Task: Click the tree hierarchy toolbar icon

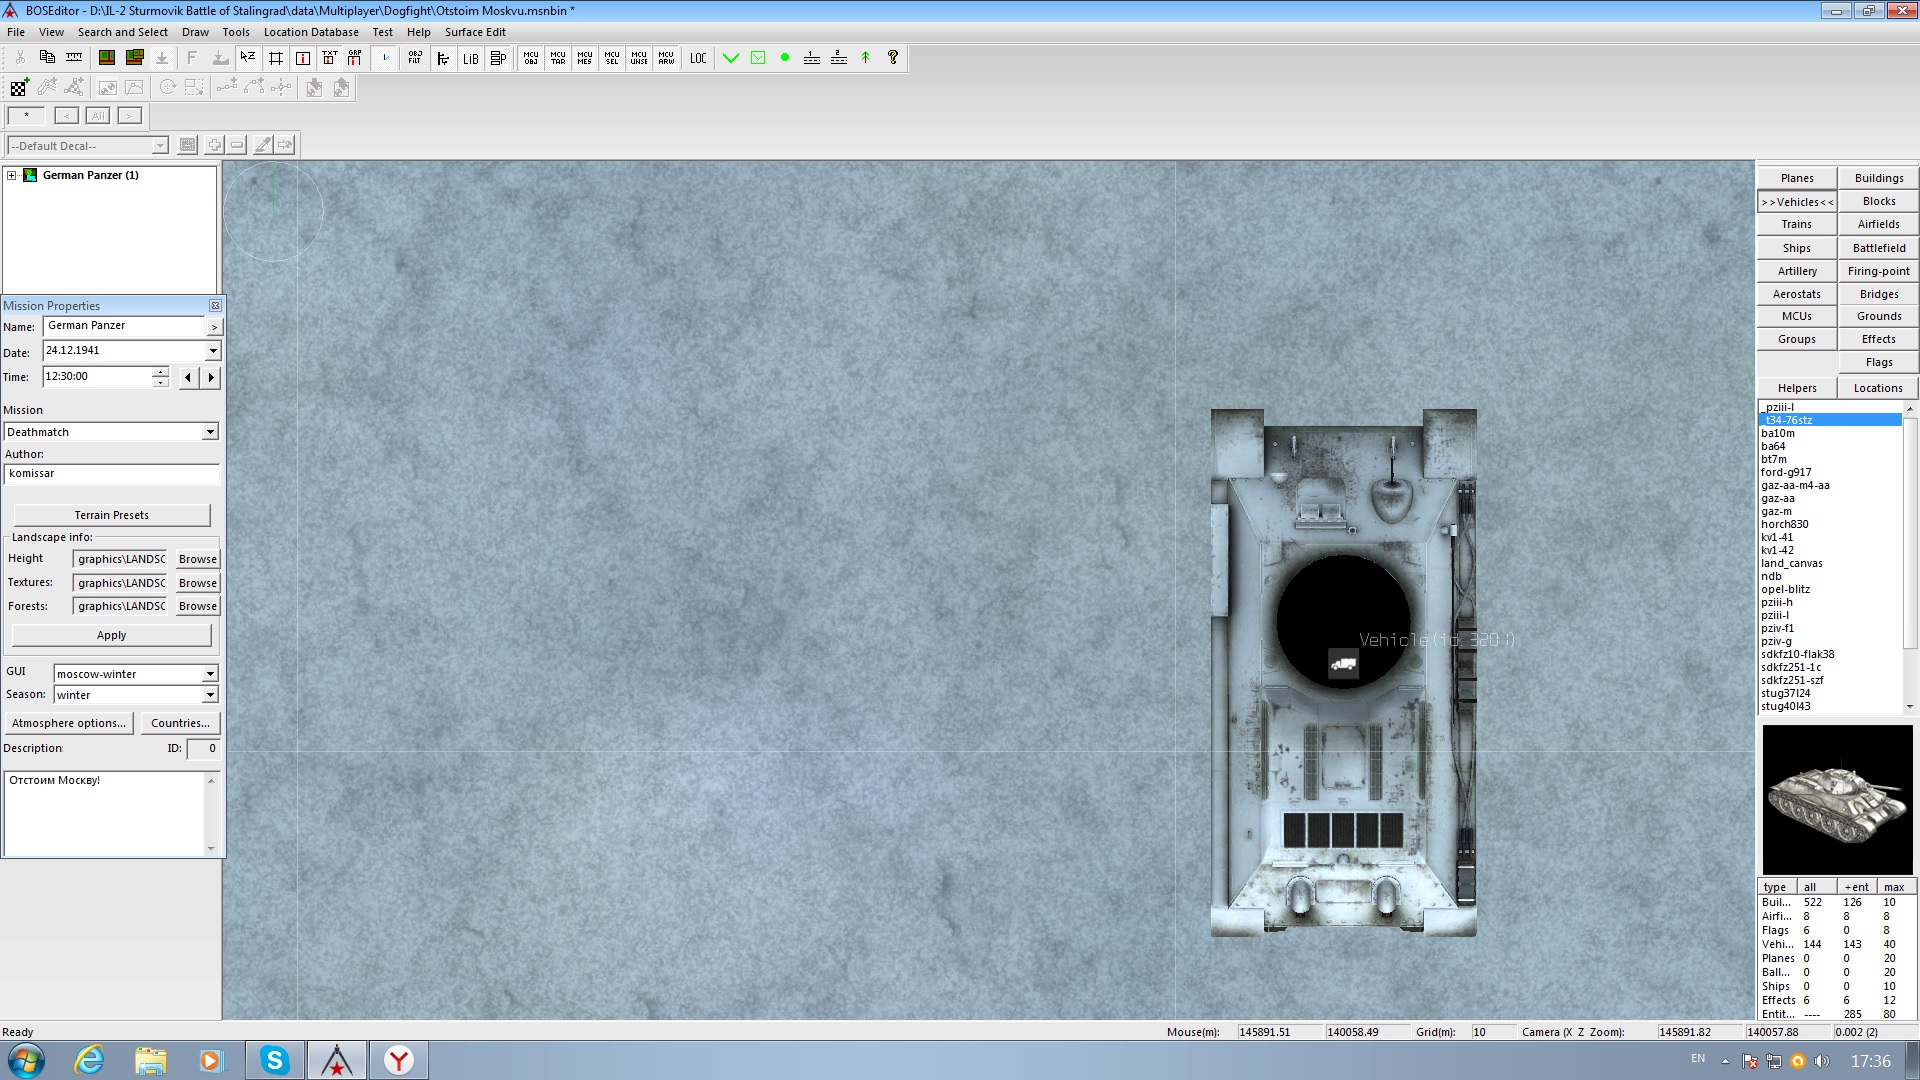Action: coord(443,58)
